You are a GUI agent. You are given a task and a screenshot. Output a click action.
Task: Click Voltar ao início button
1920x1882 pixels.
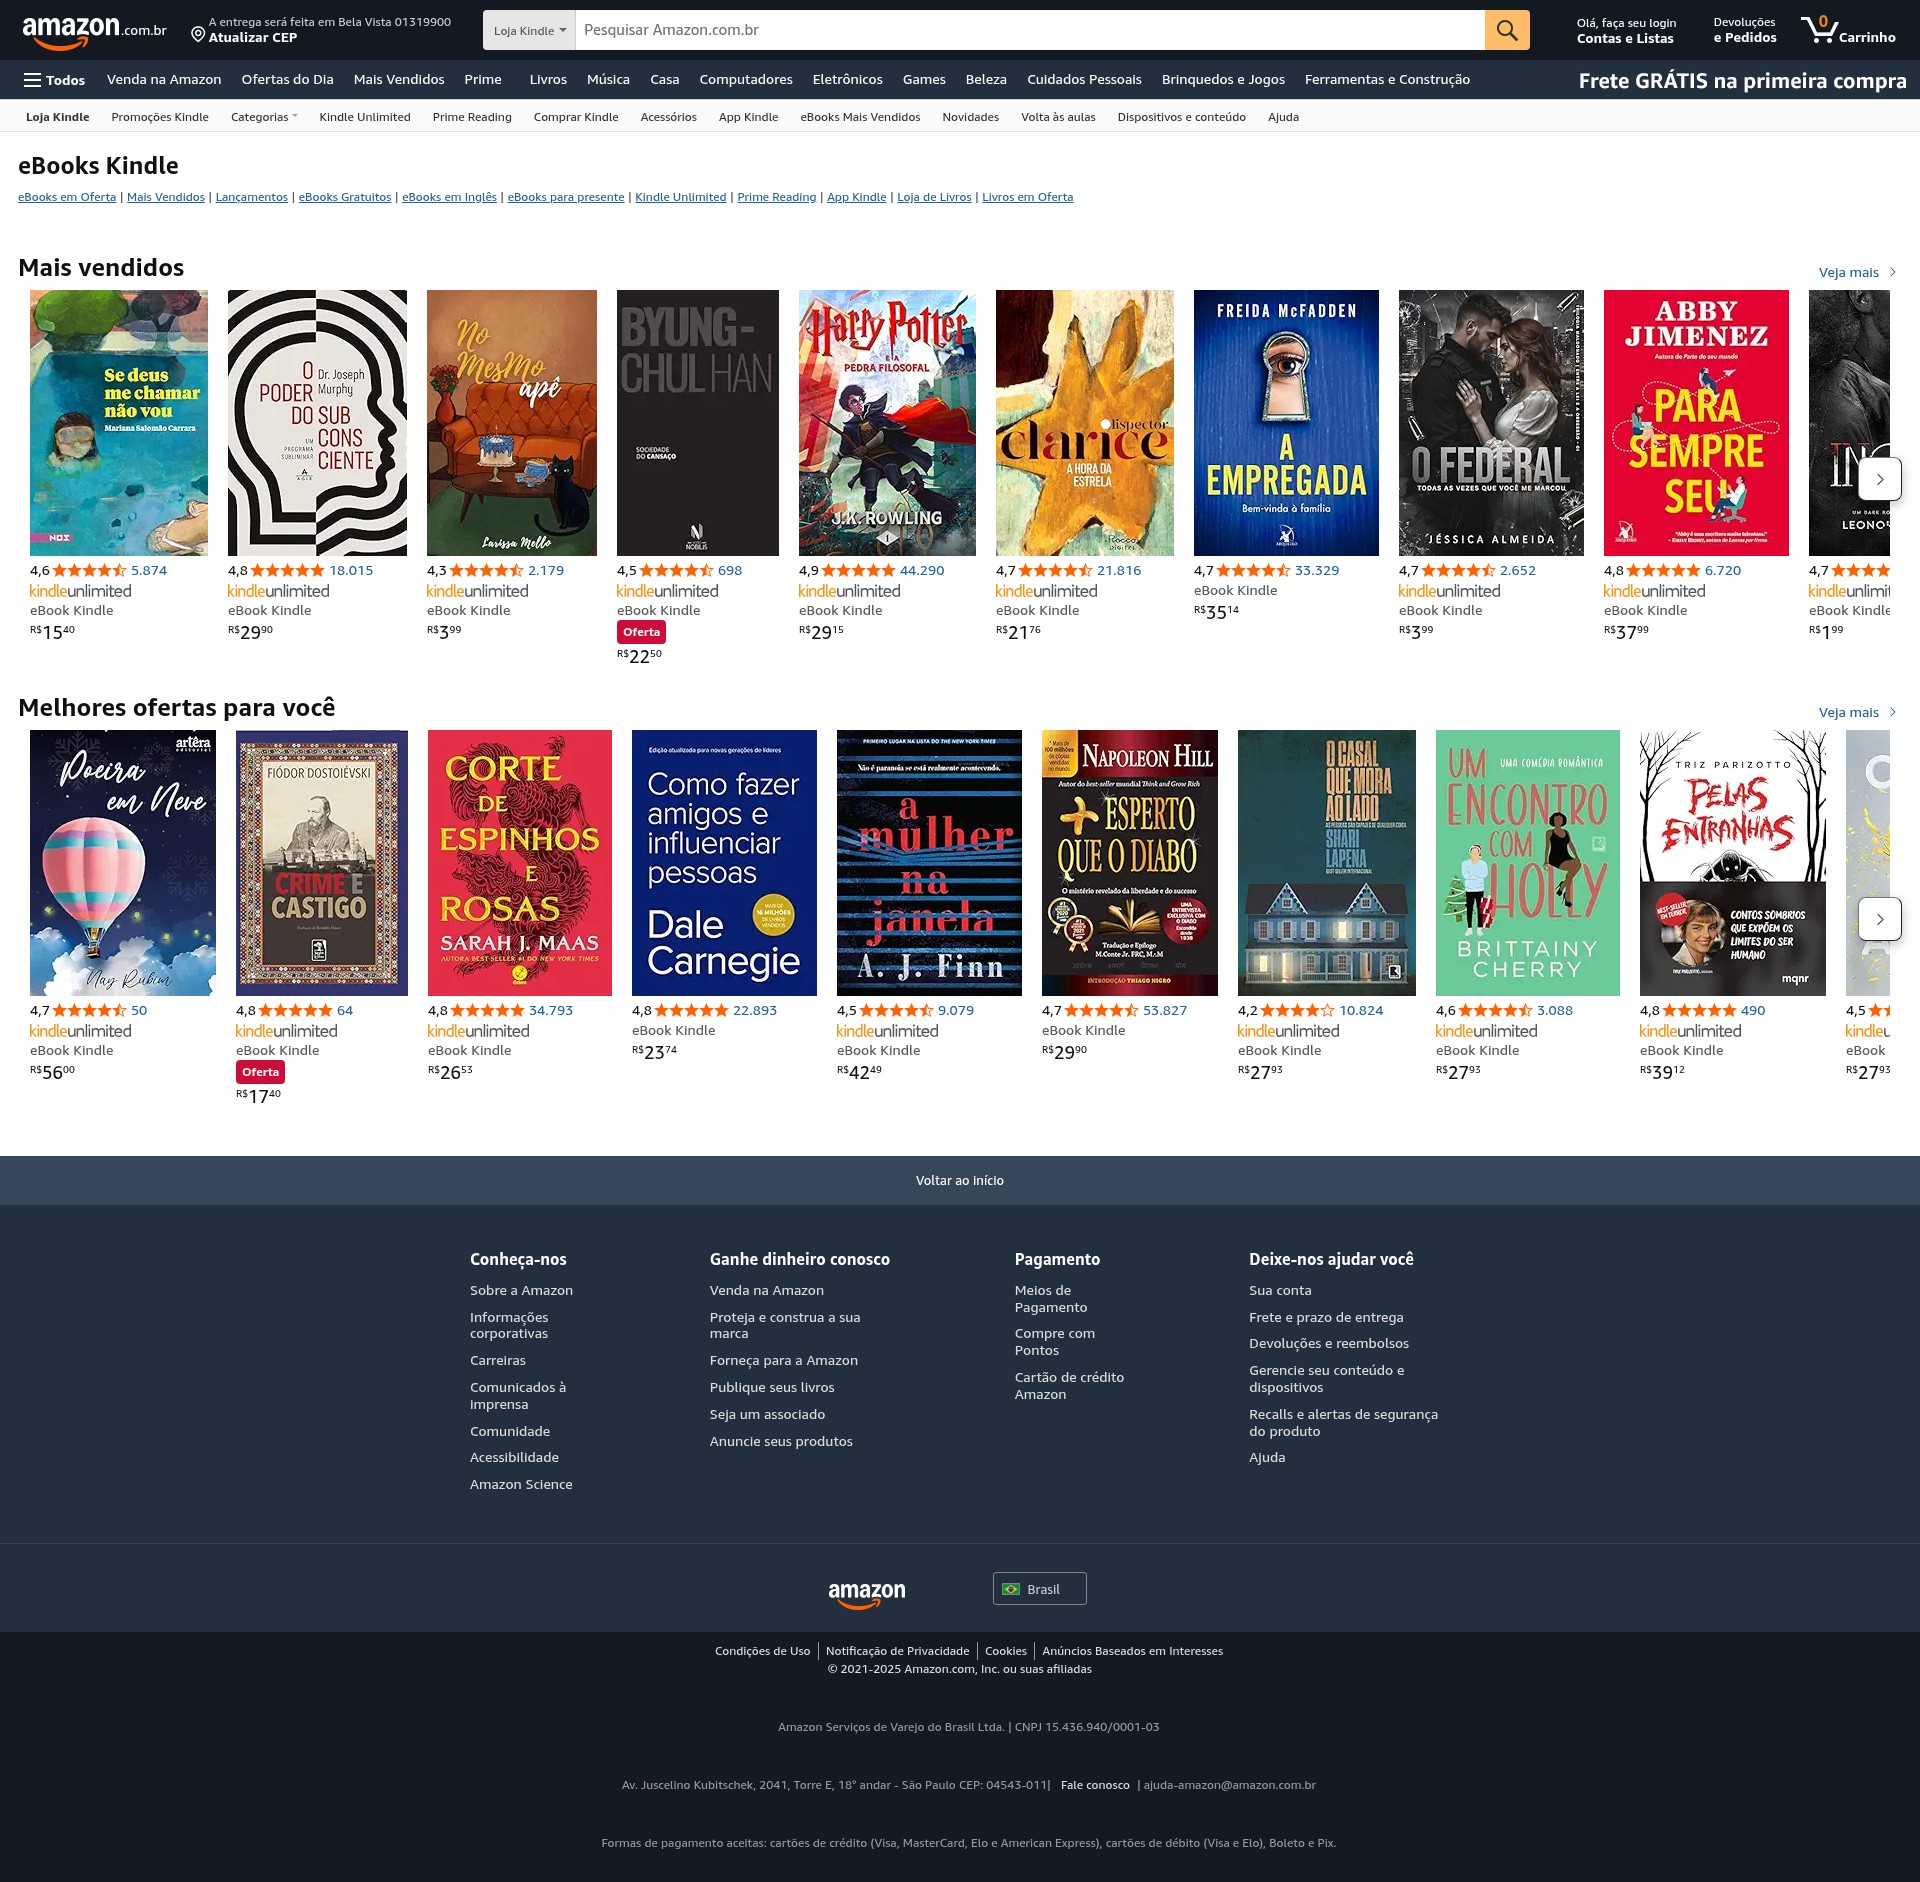[x=960, y=1180]
